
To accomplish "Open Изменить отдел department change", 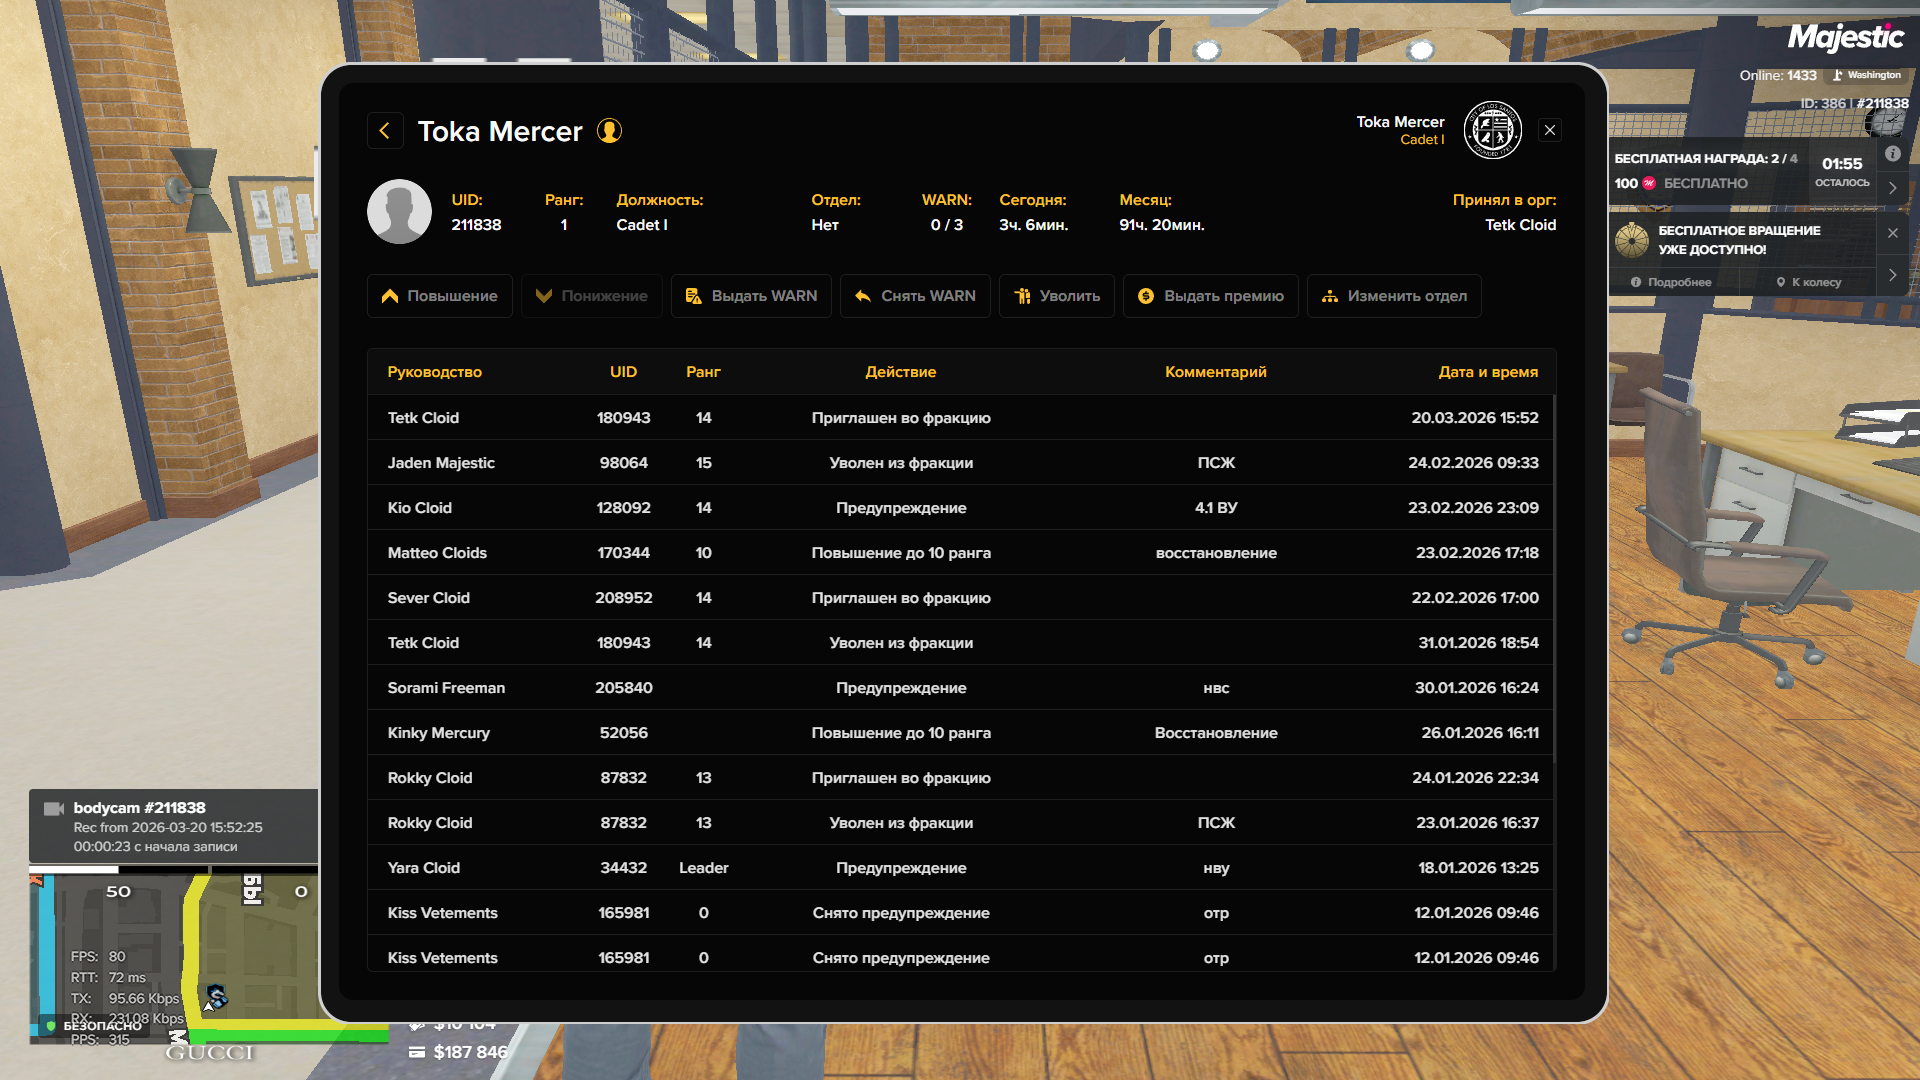I will pos(1394,296).
